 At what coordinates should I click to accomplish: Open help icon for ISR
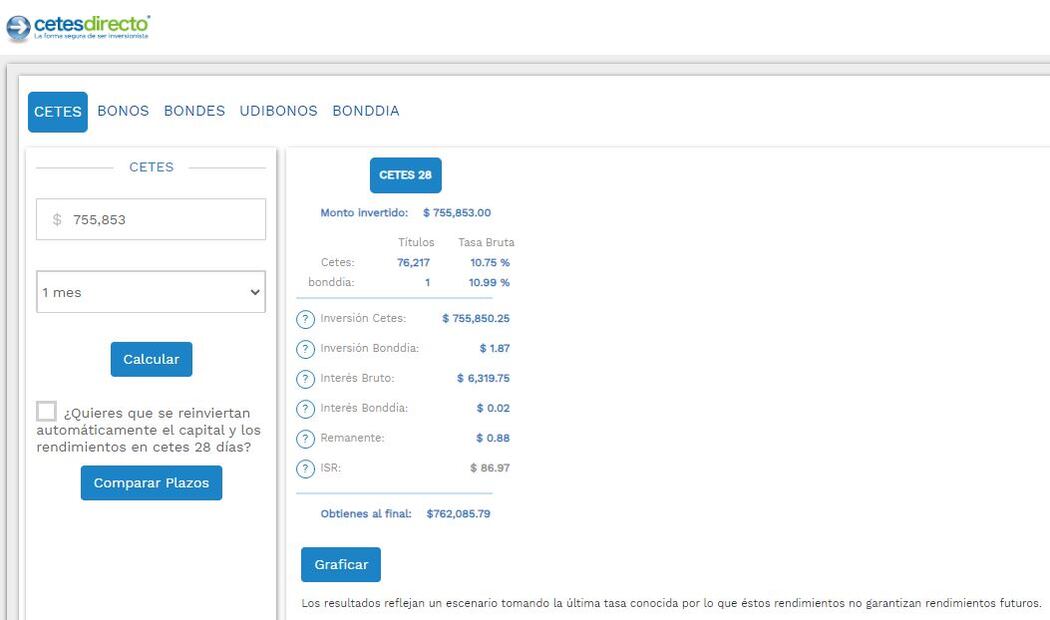[305, 469]
